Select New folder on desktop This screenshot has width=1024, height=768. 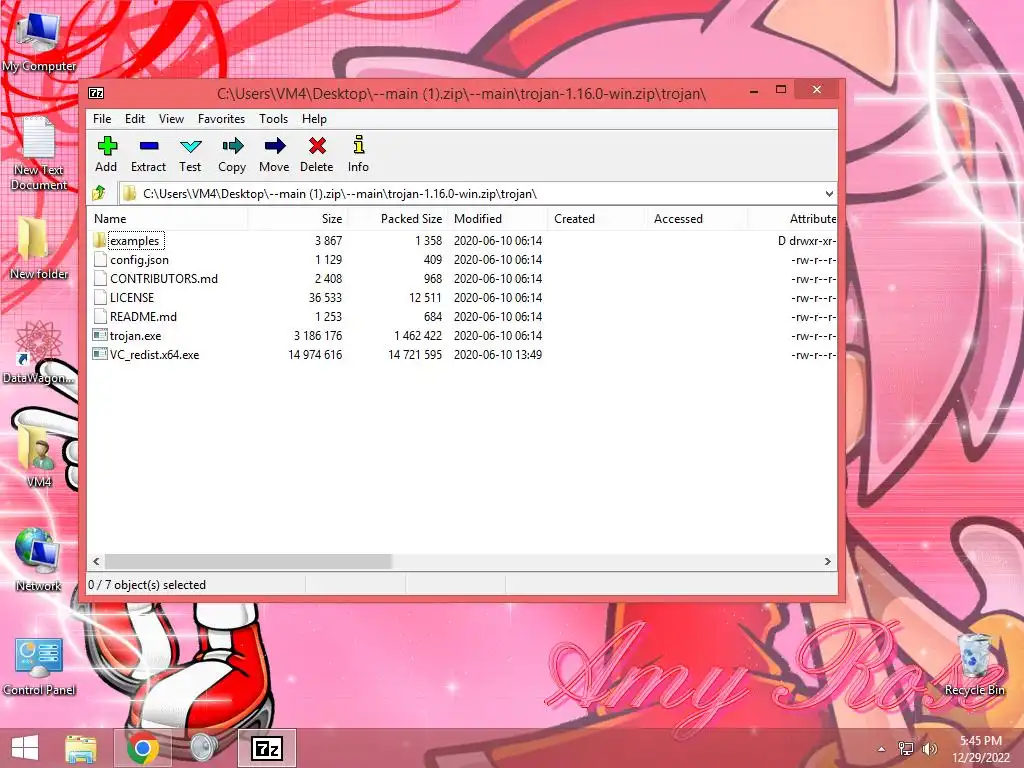tap(39, 248)
